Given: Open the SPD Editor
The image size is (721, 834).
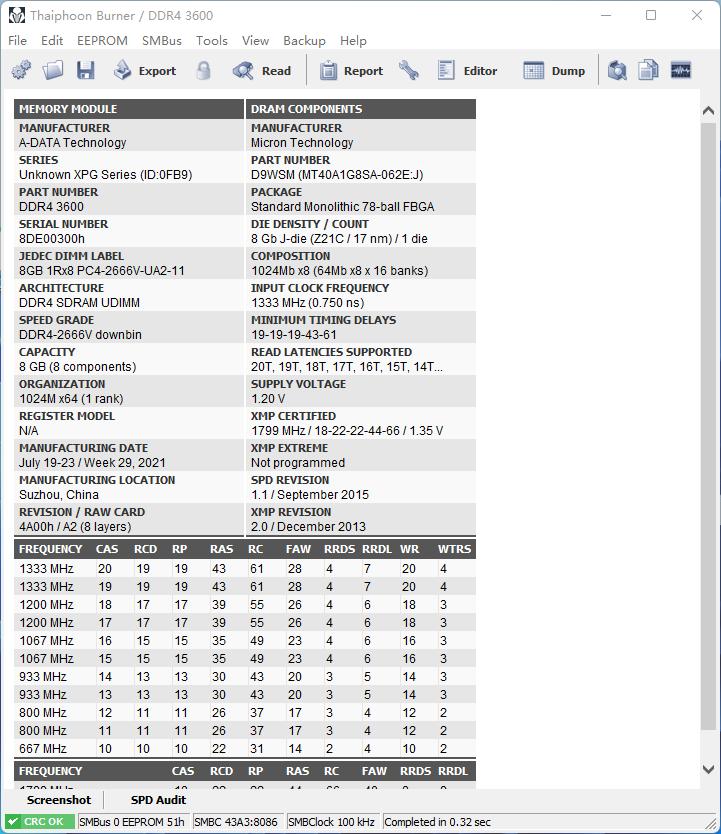Looking at the screenshot, I should point(467,70).
